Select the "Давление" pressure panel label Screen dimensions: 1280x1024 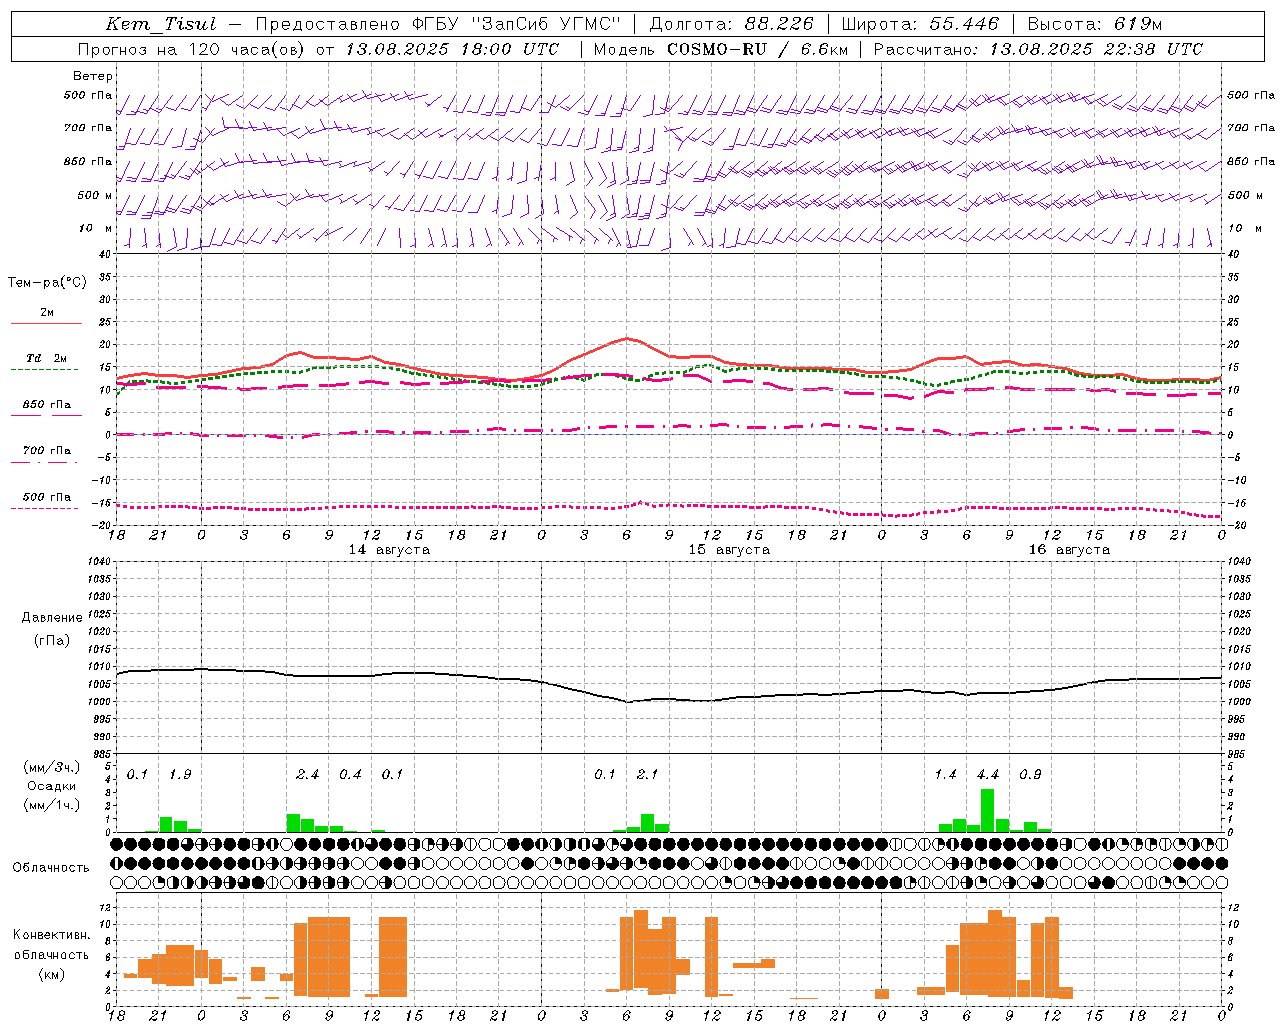pos(52,618)
